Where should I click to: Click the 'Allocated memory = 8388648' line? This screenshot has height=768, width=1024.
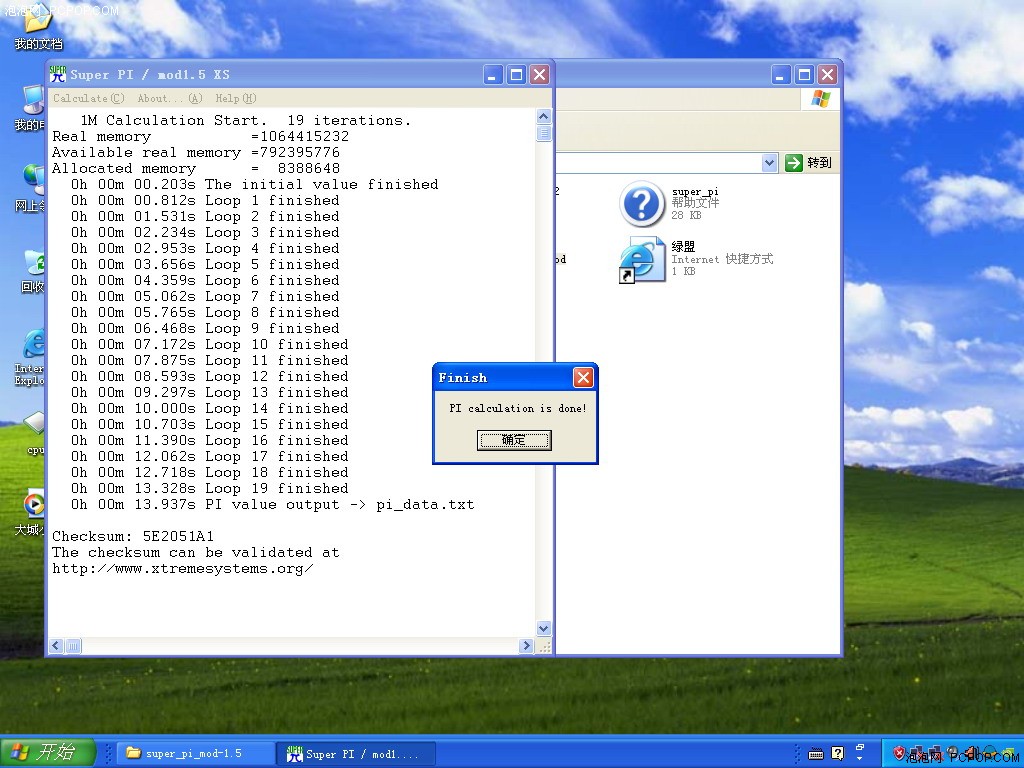196,168
